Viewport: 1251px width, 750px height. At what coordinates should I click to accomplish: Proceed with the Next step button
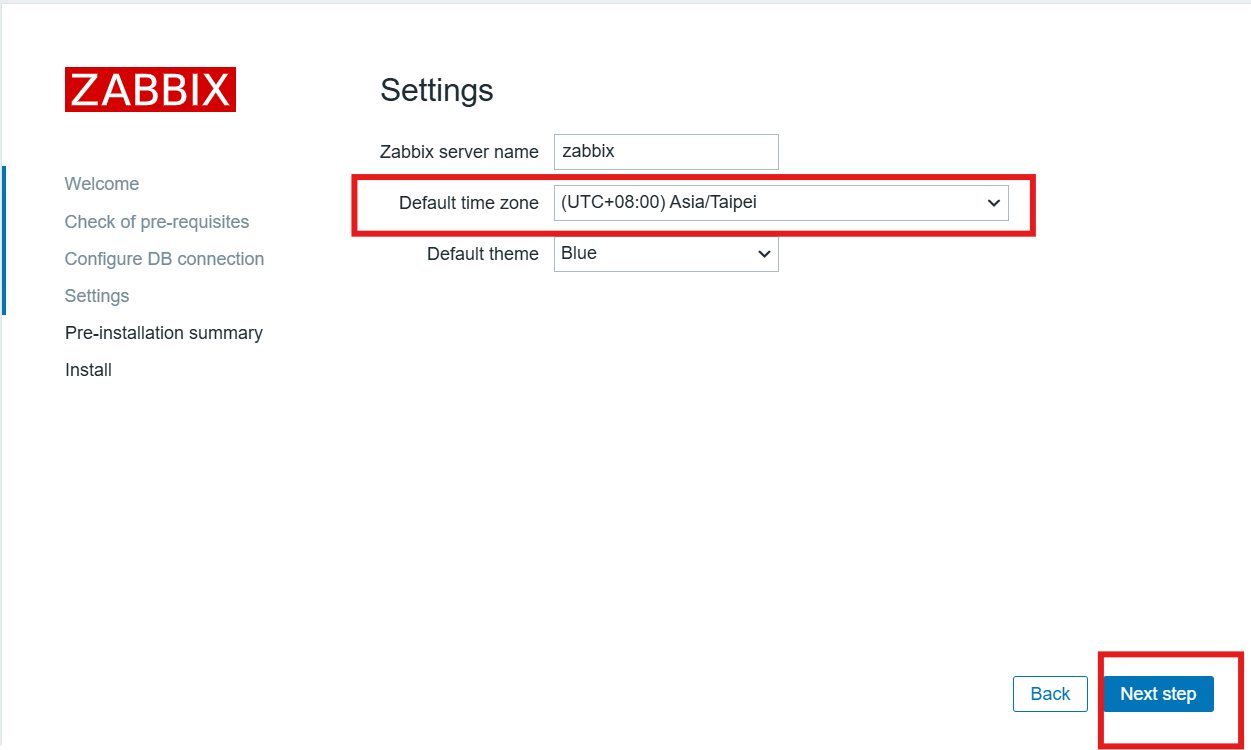pos(1158,694)
